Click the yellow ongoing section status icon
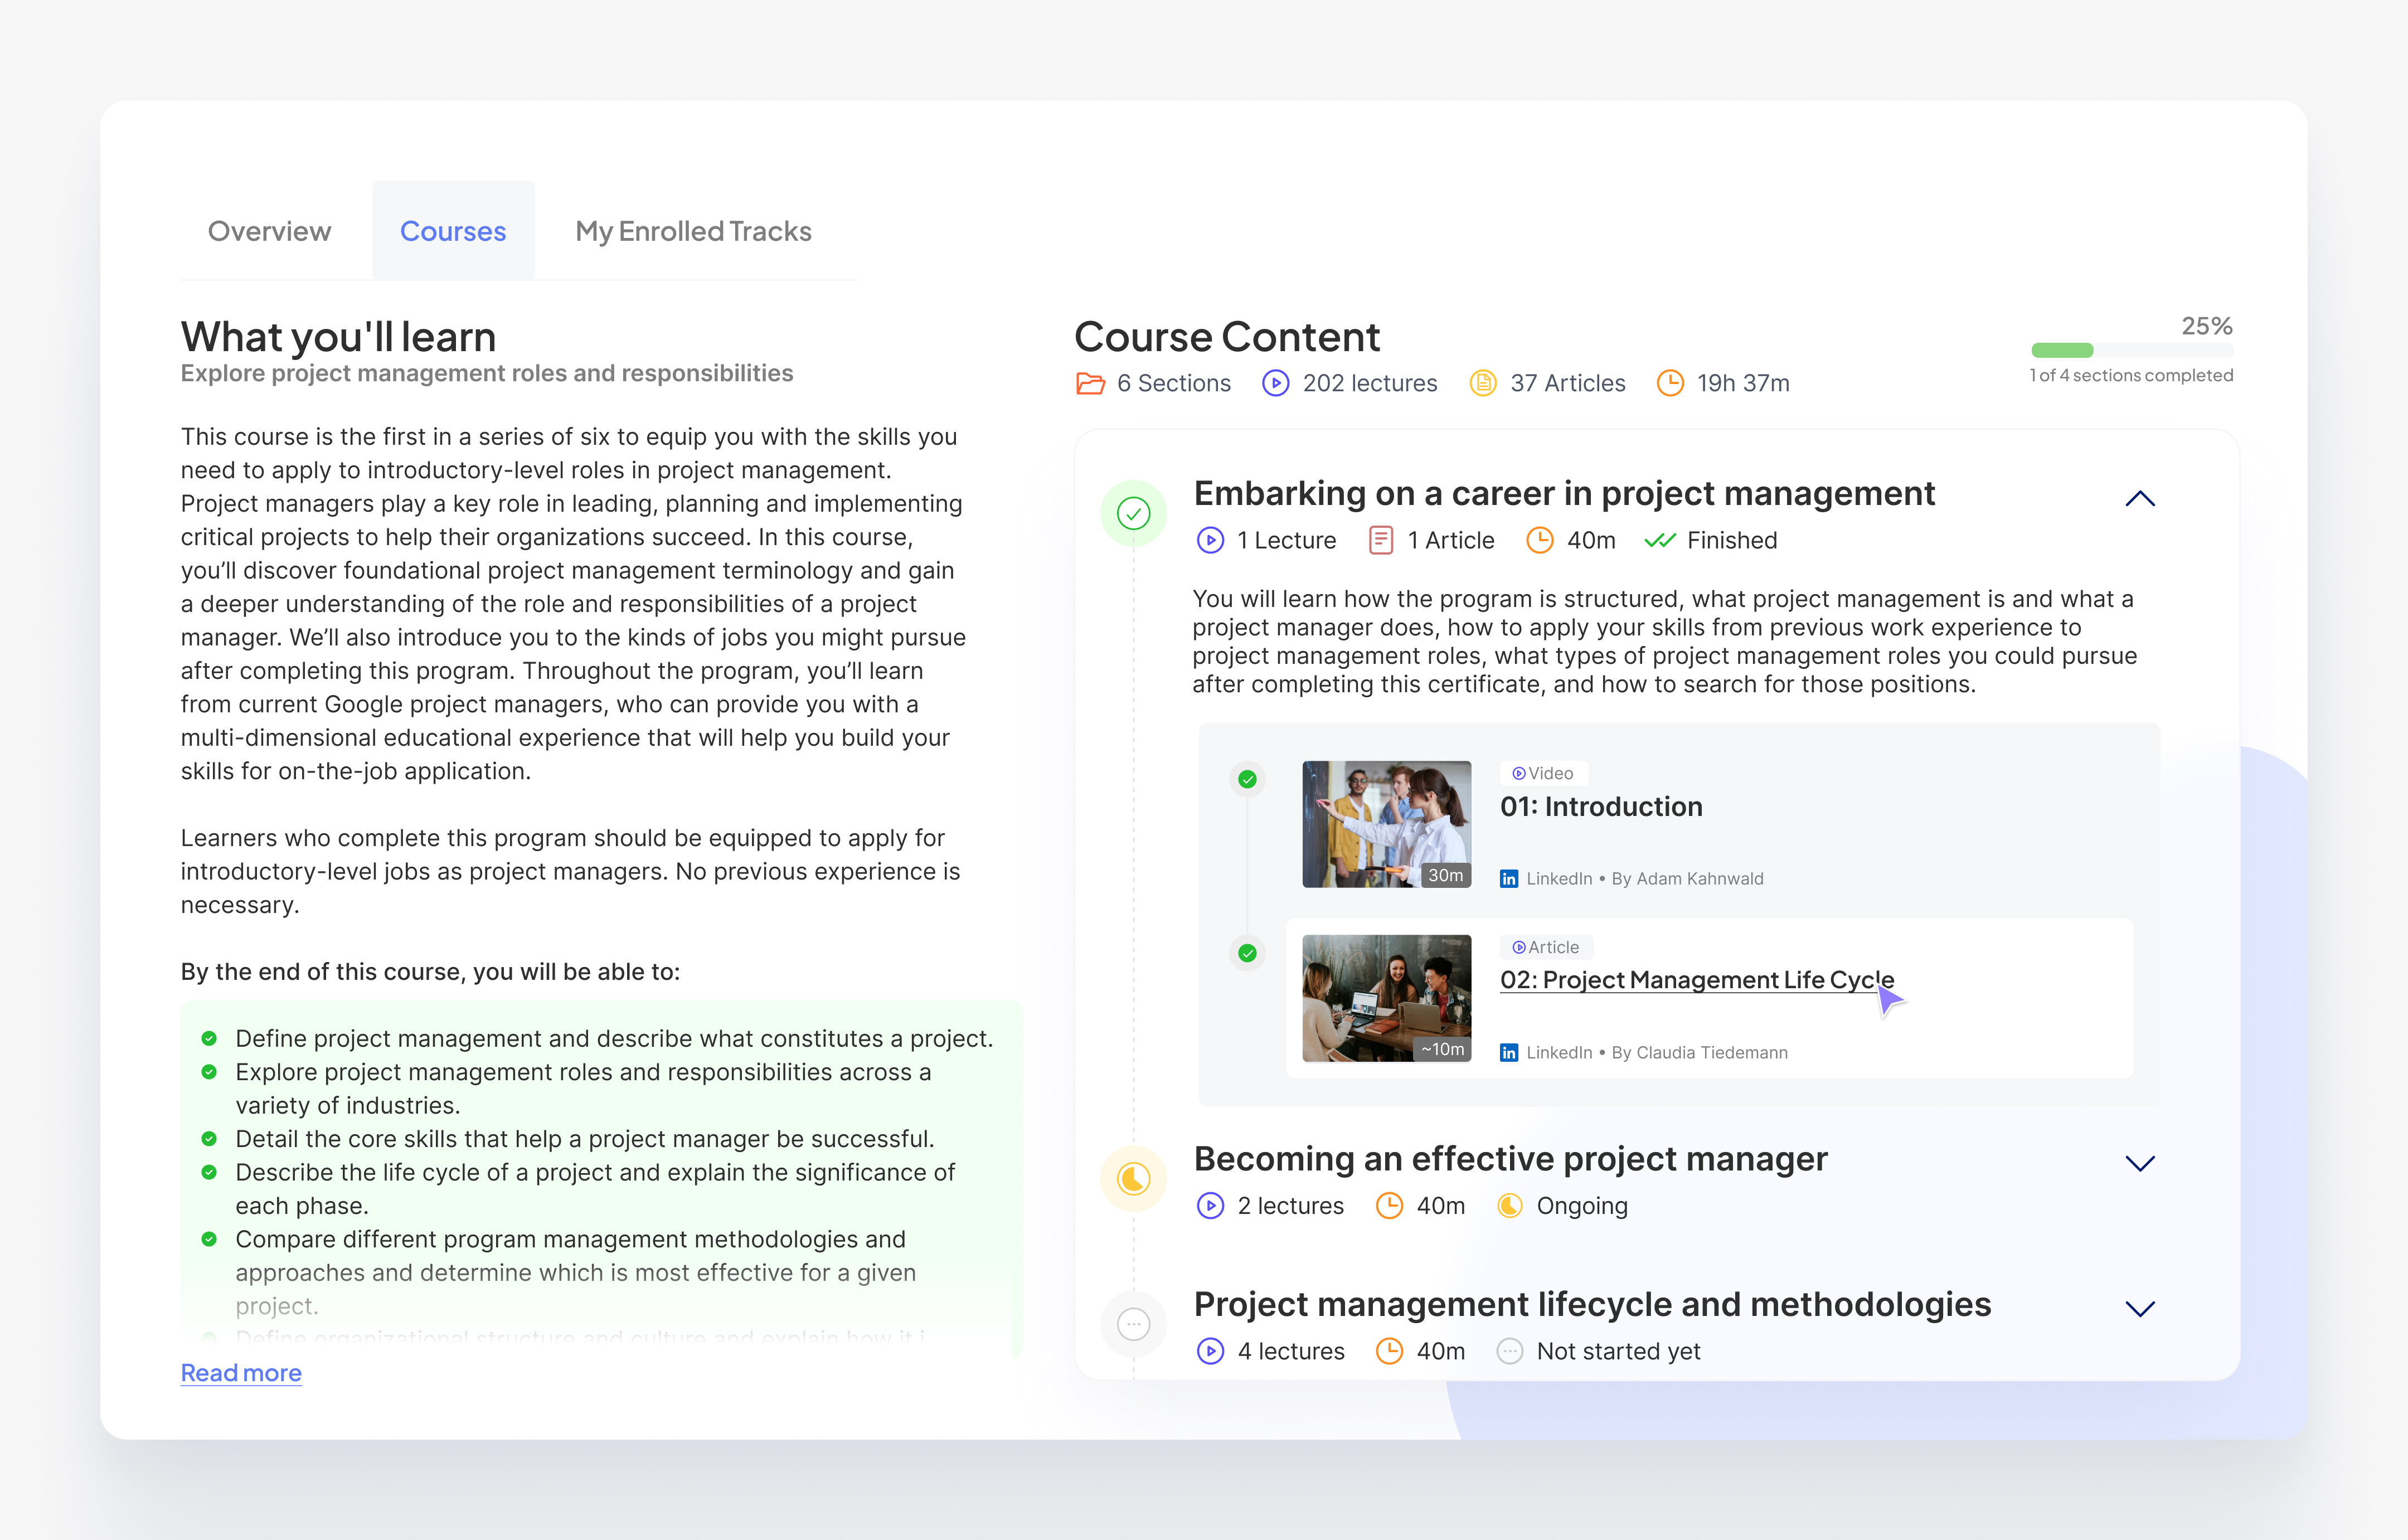Screen dimensions: 2408x1540 tap(1133, 1179)
